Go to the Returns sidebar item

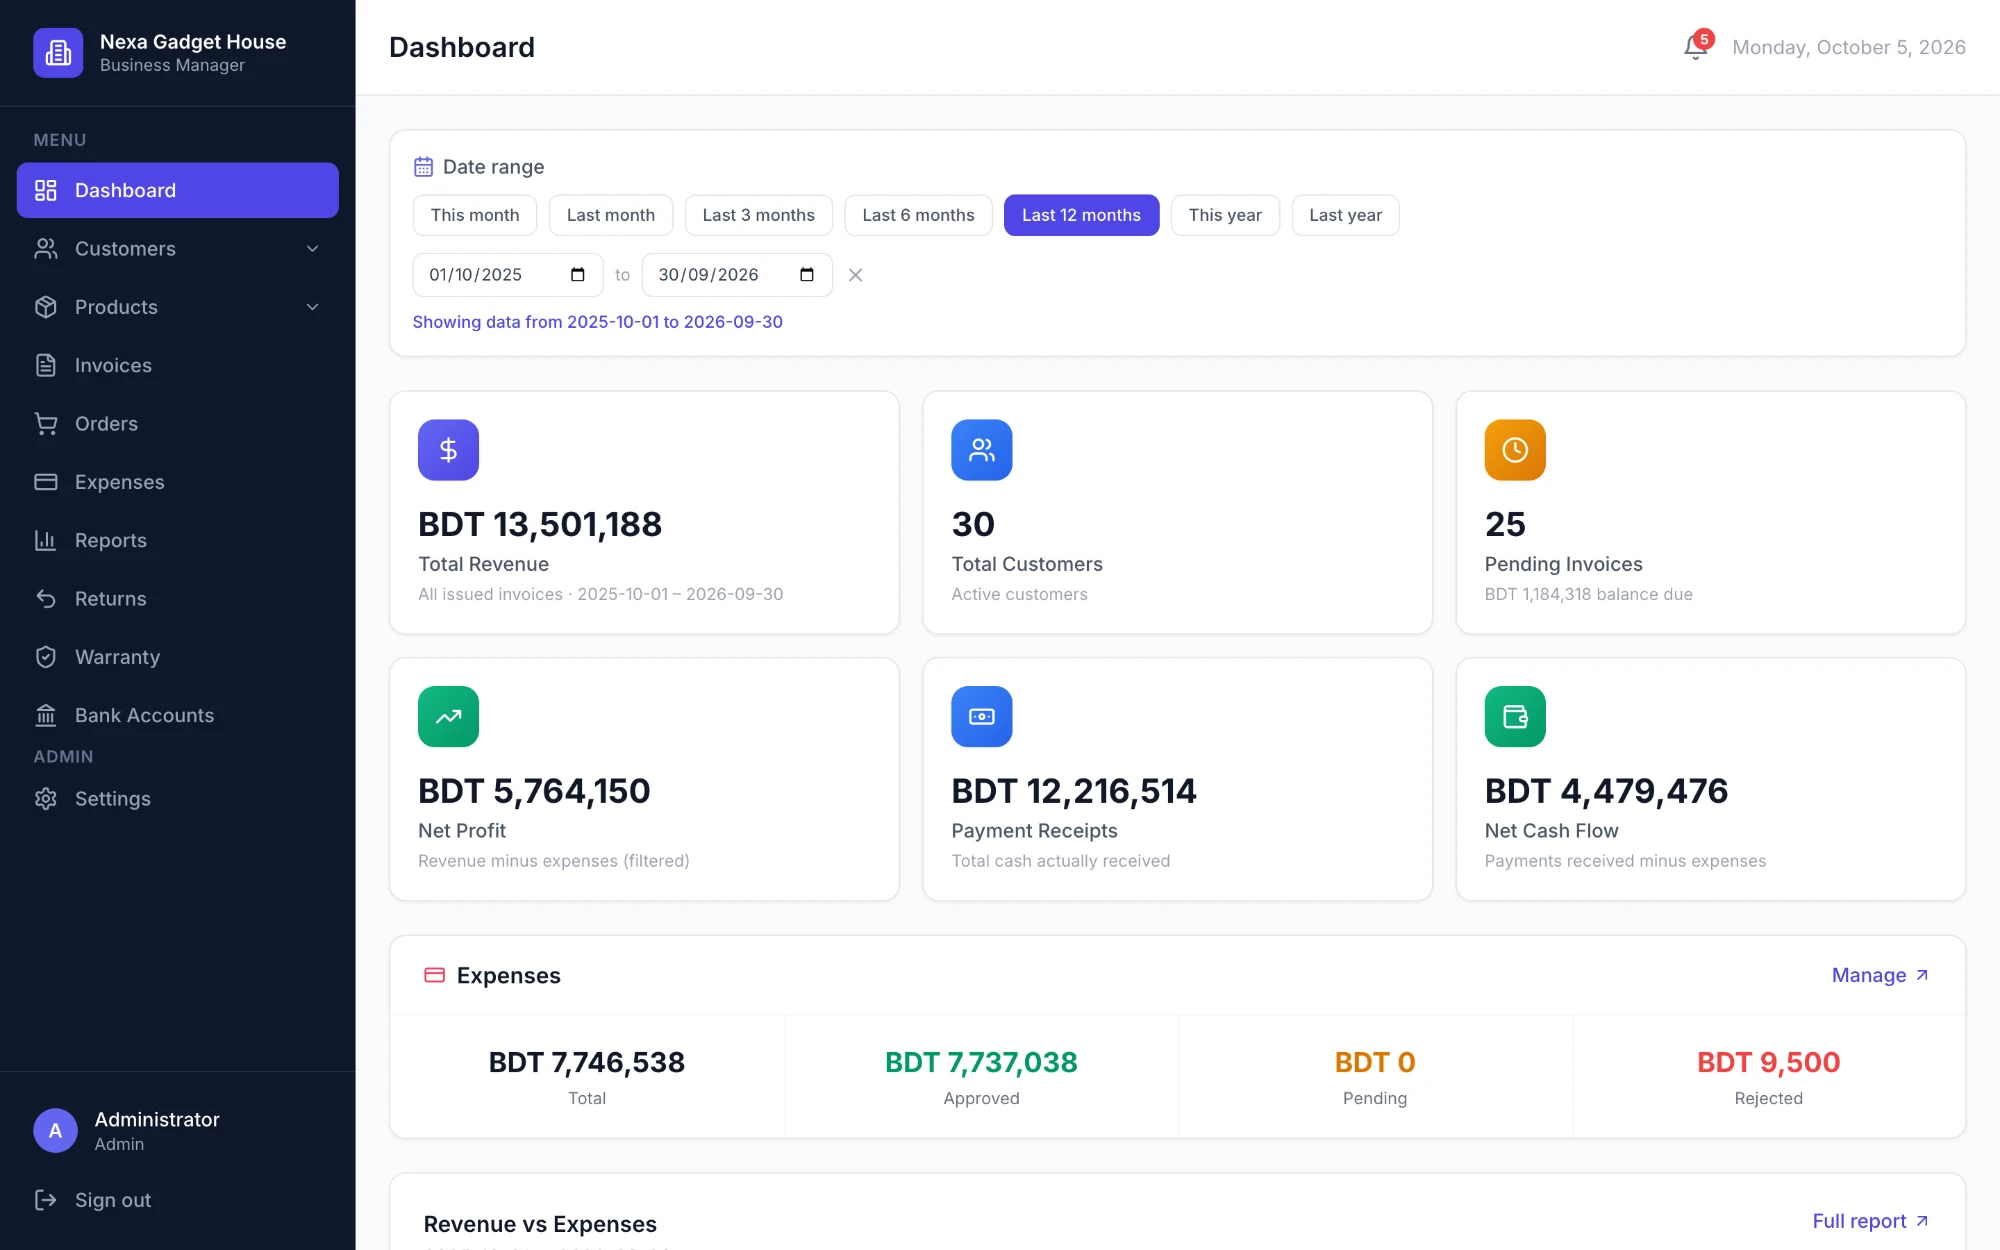coord(178,599)
